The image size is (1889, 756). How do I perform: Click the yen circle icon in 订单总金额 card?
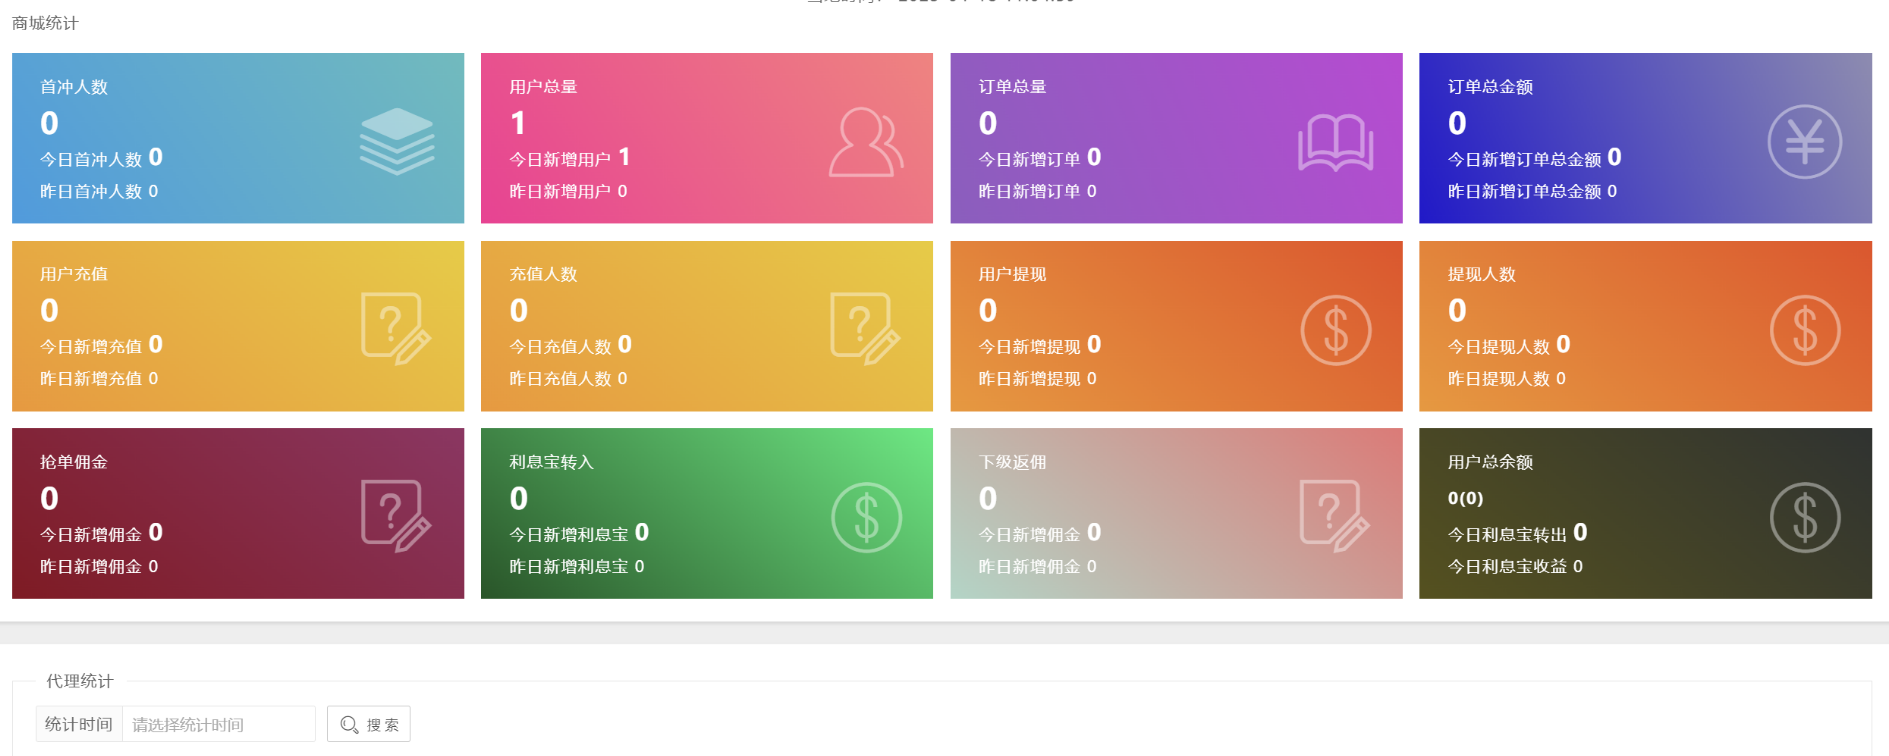coord(1804,142)
